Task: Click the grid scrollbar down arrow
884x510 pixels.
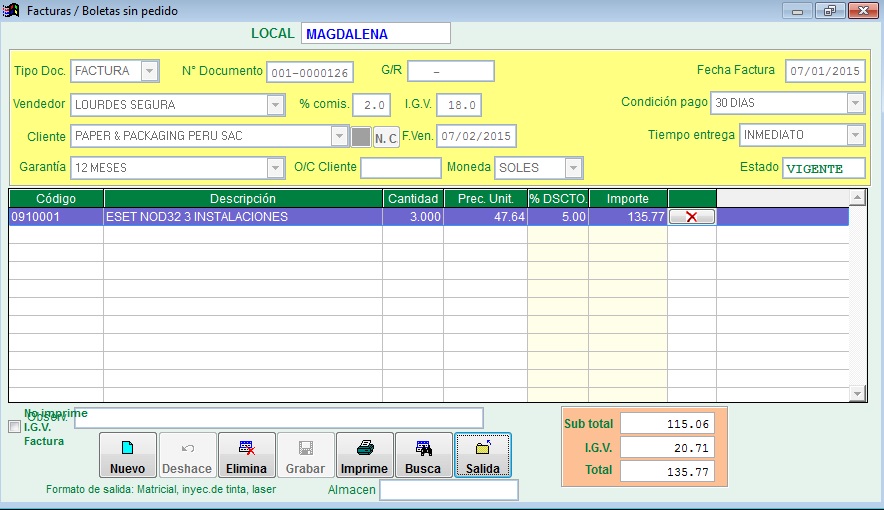Action: [x=857, y=395]
